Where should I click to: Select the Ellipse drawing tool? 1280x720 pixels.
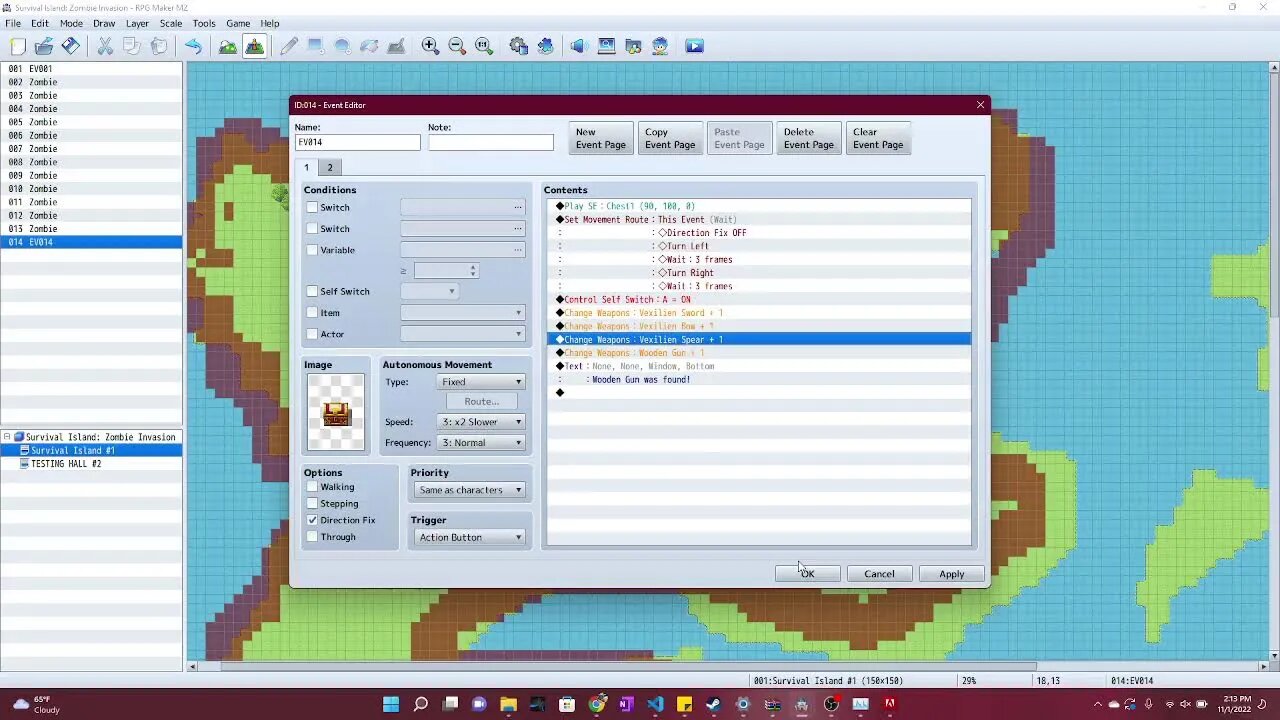342,46
